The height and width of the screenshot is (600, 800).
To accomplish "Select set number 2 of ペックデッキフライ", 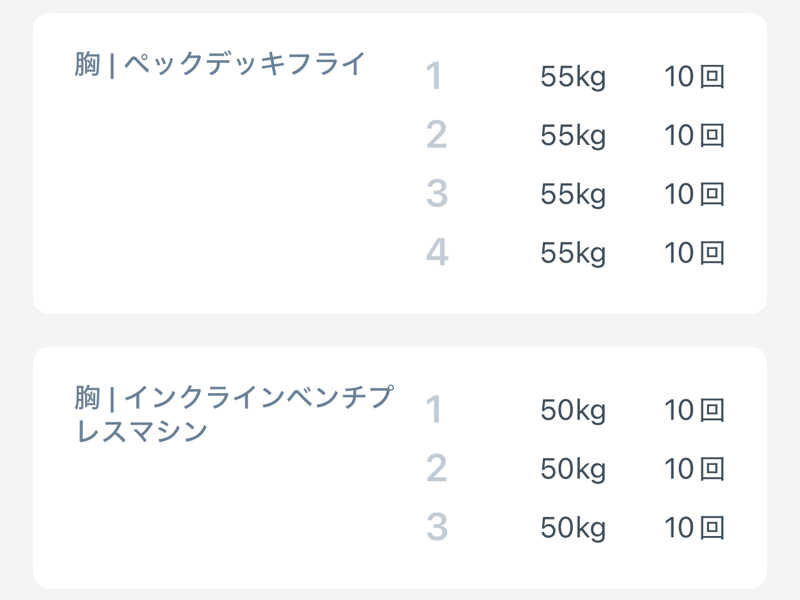I will [436, 135].
